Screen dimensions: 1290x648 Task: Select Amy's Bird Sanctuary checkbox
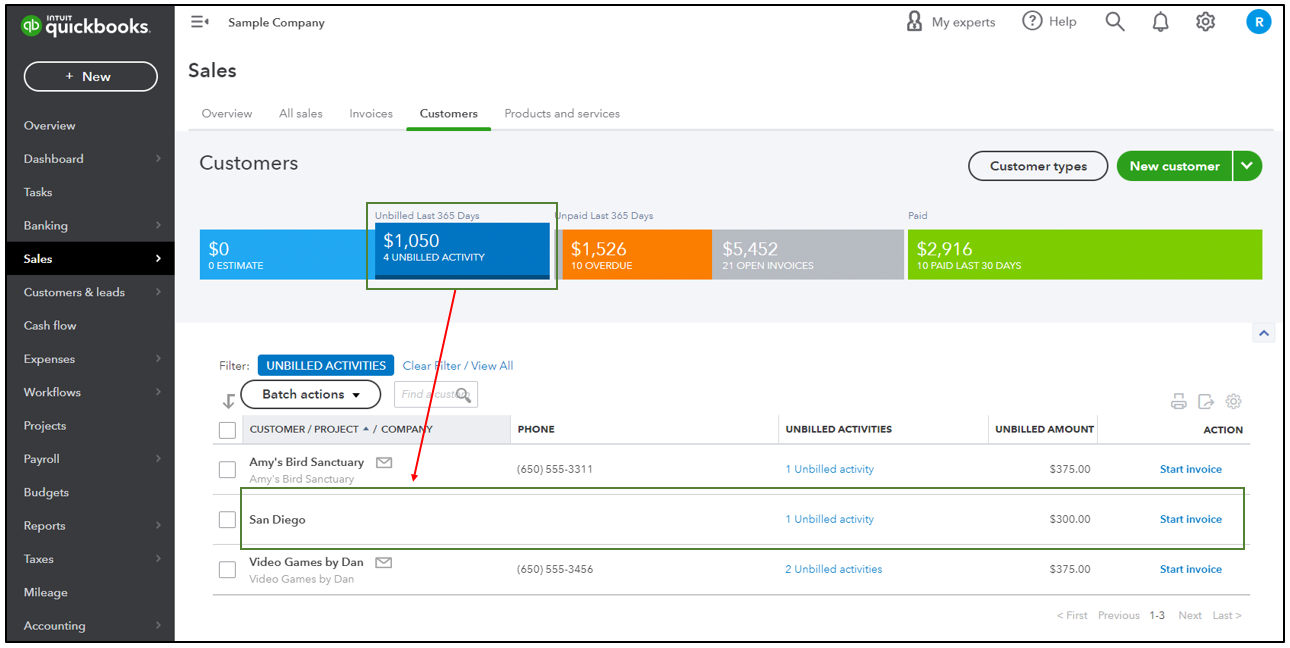coord(227,469)
